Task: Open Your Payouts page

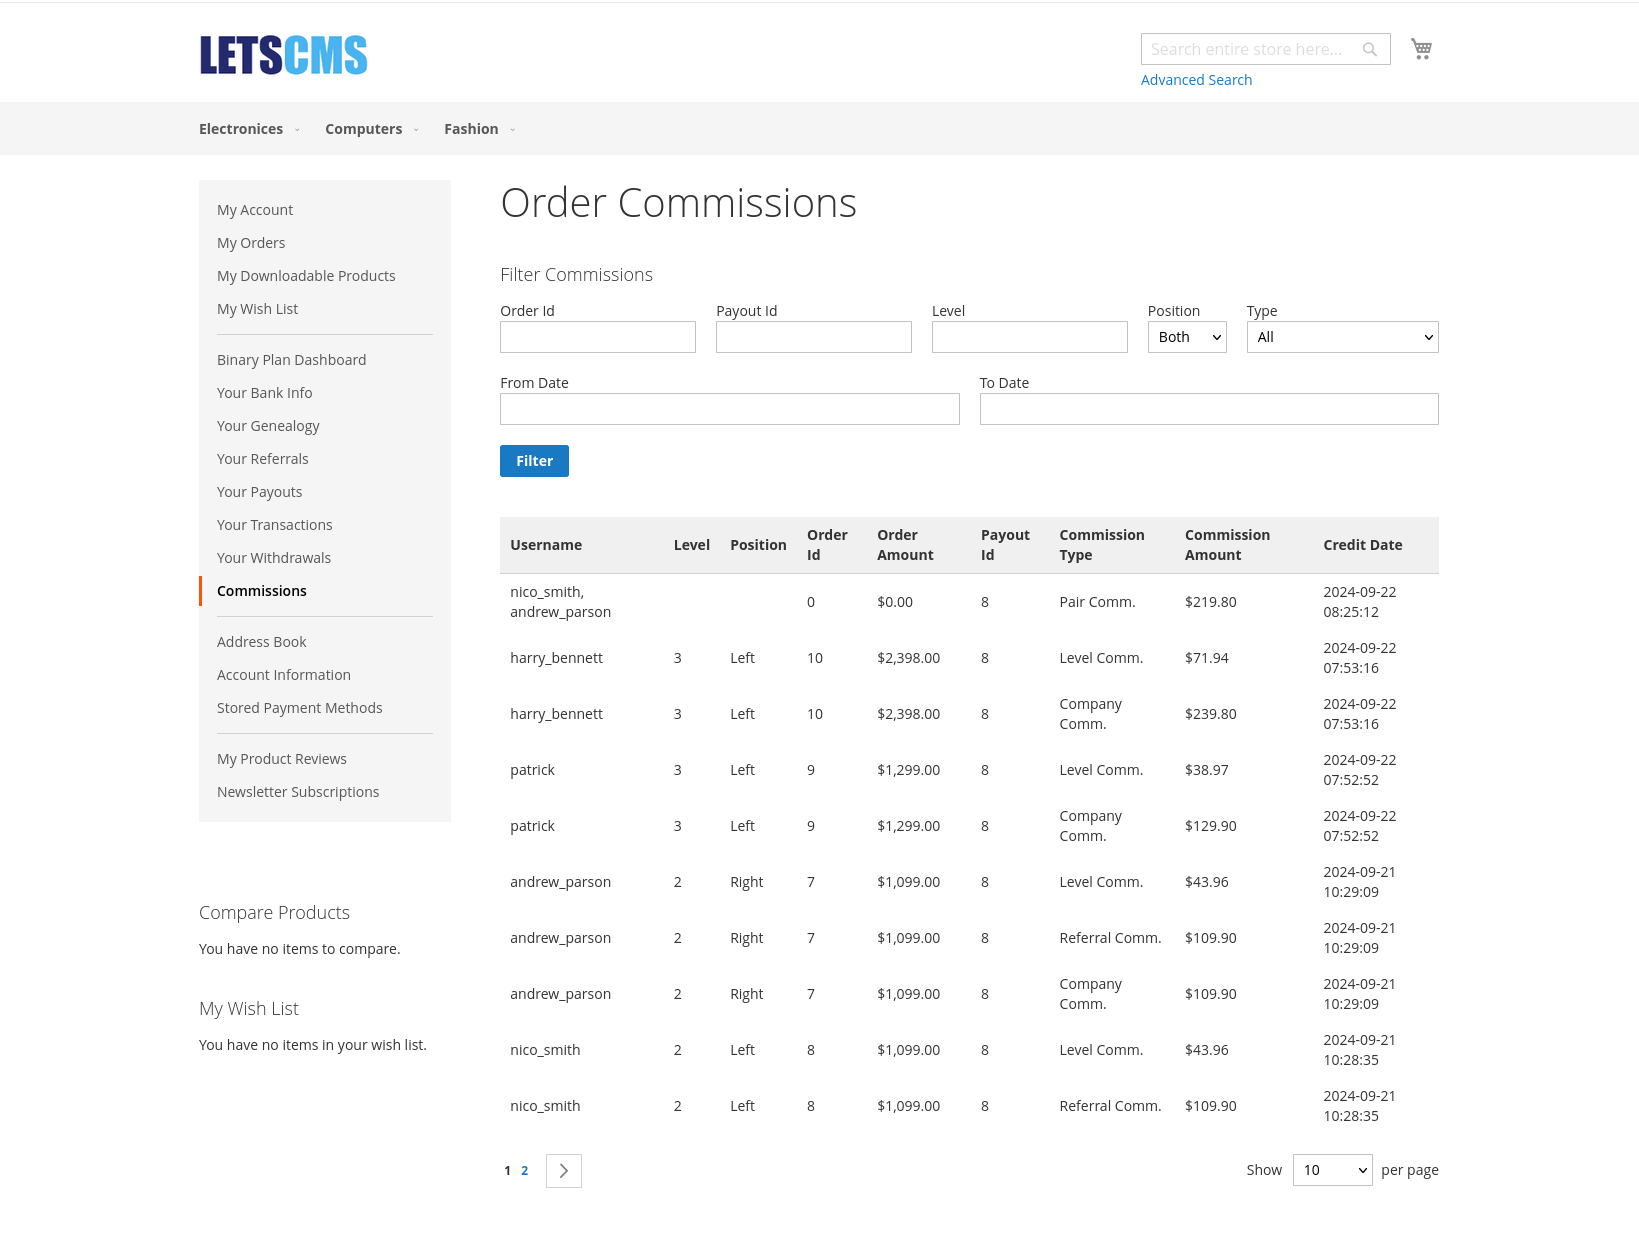Action: (x=259, y=491)
